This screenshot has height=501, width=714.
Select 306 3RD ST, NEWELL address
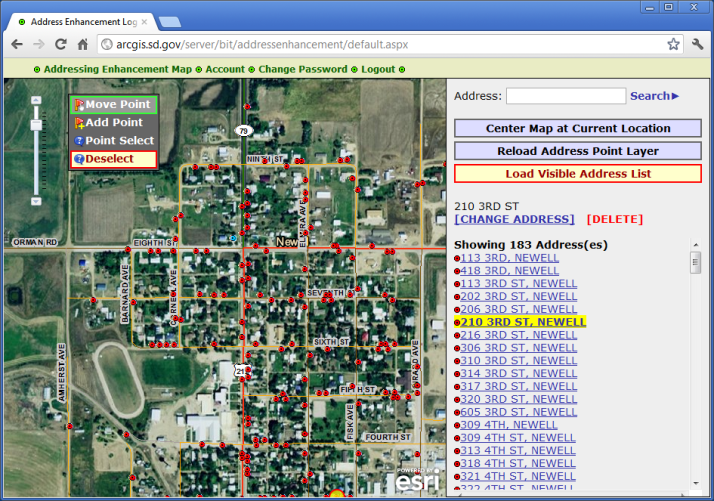coord(519,348)
